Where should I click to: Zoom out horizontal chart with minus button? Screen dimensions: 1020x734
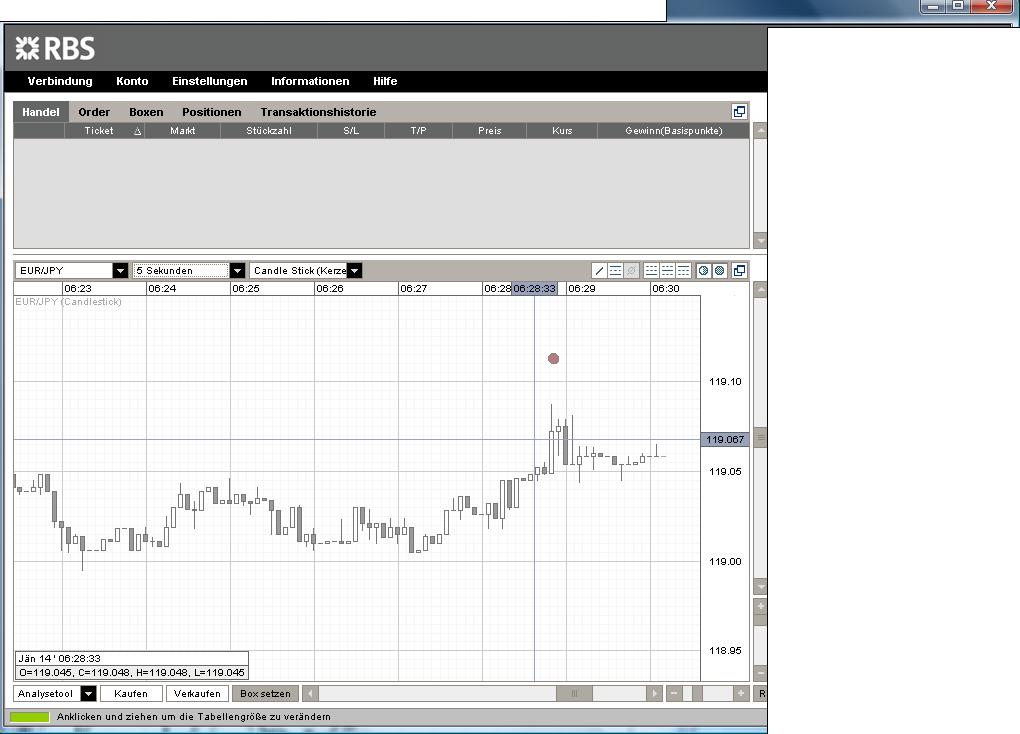674,693
